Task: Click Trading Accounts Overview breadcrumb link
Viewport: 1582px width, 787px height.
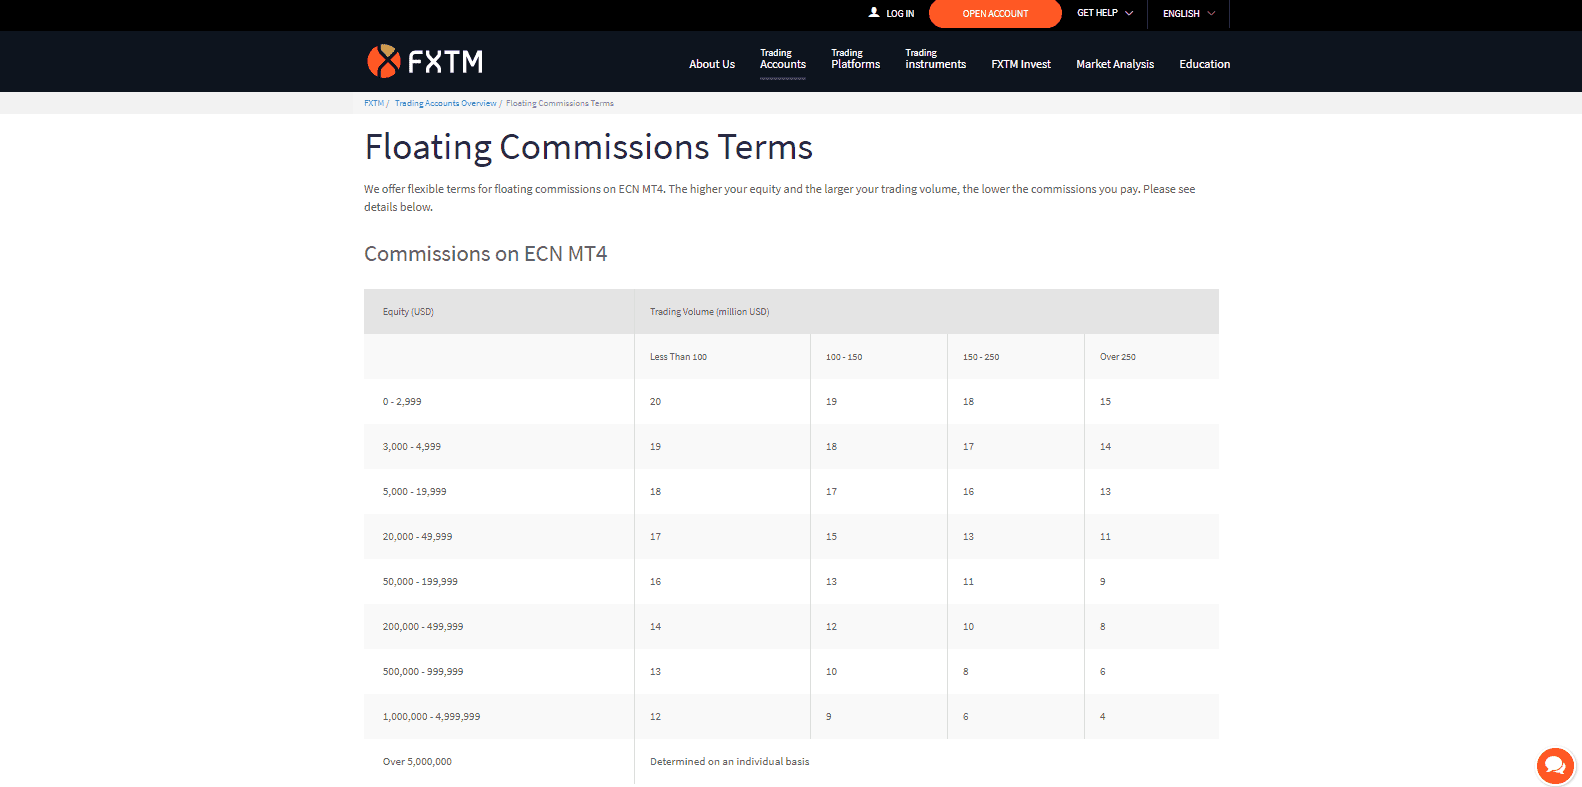Action: click(x=446, y=103)
